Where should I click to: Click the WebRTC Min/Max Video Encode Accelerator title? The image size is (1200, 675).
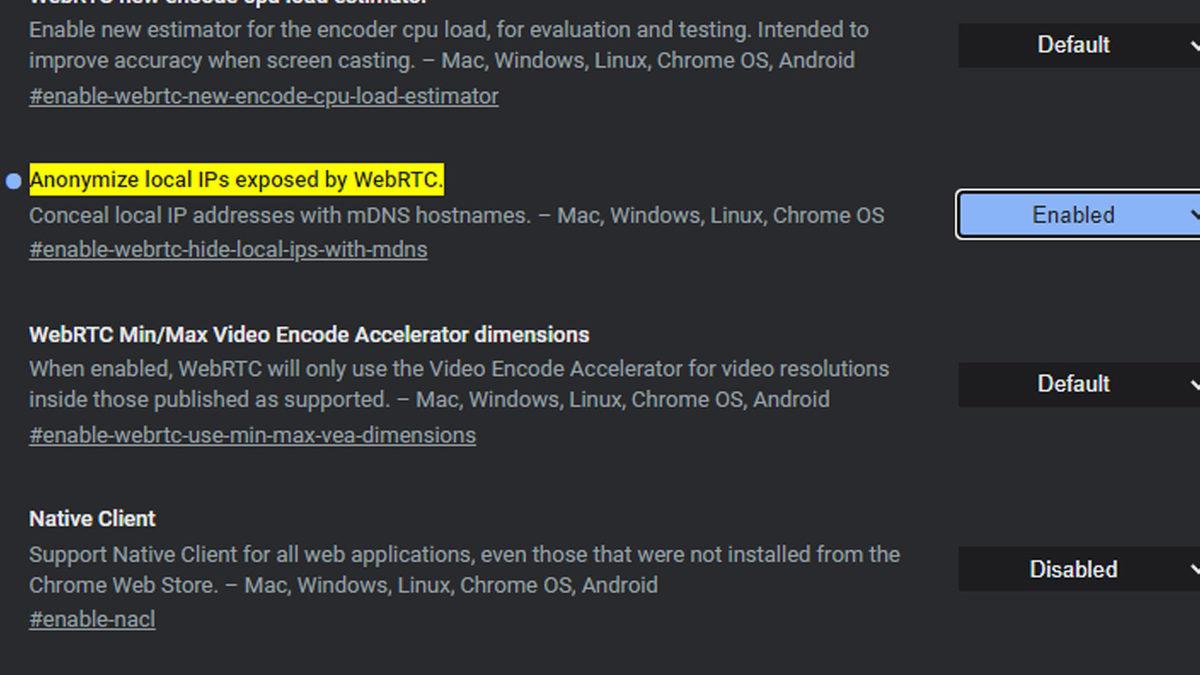point(309,334)
